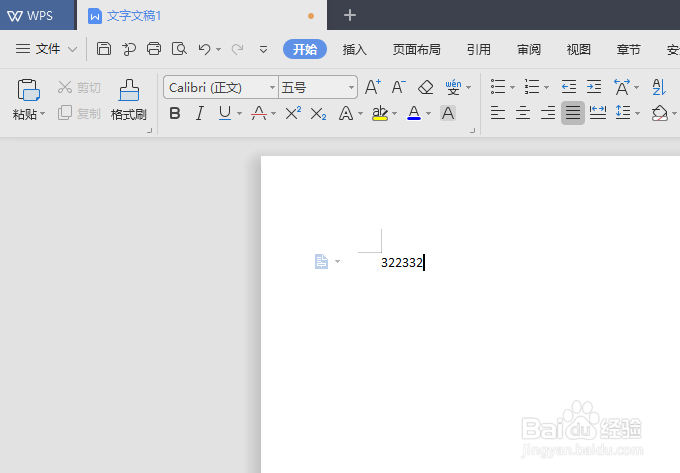Screen dimensions: 680x473
Task: Switch to the 插入 tab
Action: (x=354, y=49)
